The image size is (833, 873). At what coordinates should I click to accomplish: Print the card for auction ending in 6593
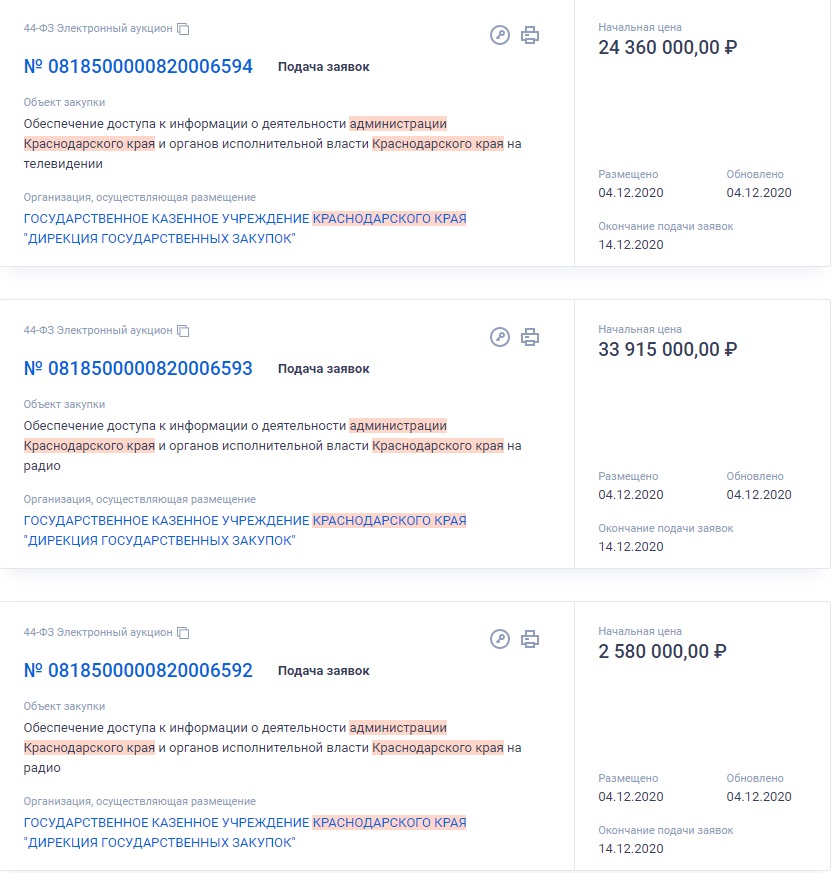pos(530,337)
